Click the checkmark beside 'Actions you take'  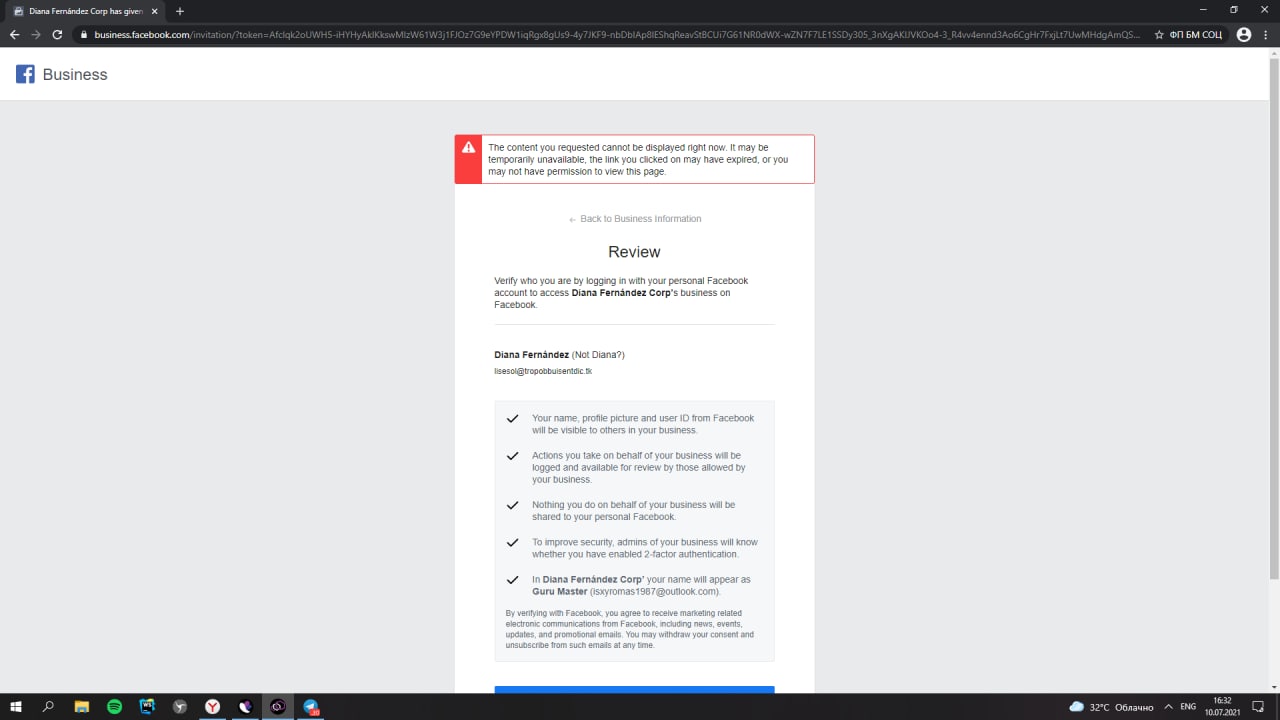[x=512, y=456]
